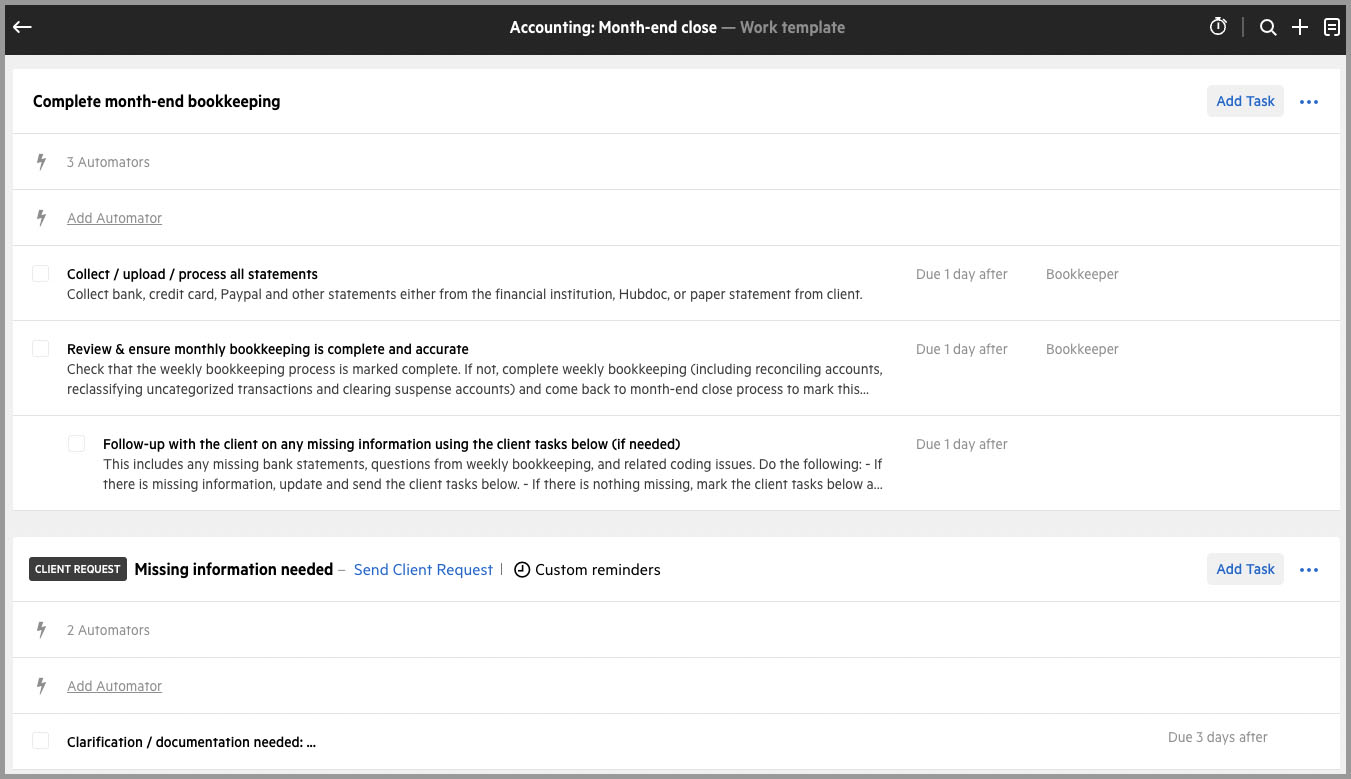Go back using the left arrow
The image size is (1351, 779).
pyautogui.click(x=22, y=28)
